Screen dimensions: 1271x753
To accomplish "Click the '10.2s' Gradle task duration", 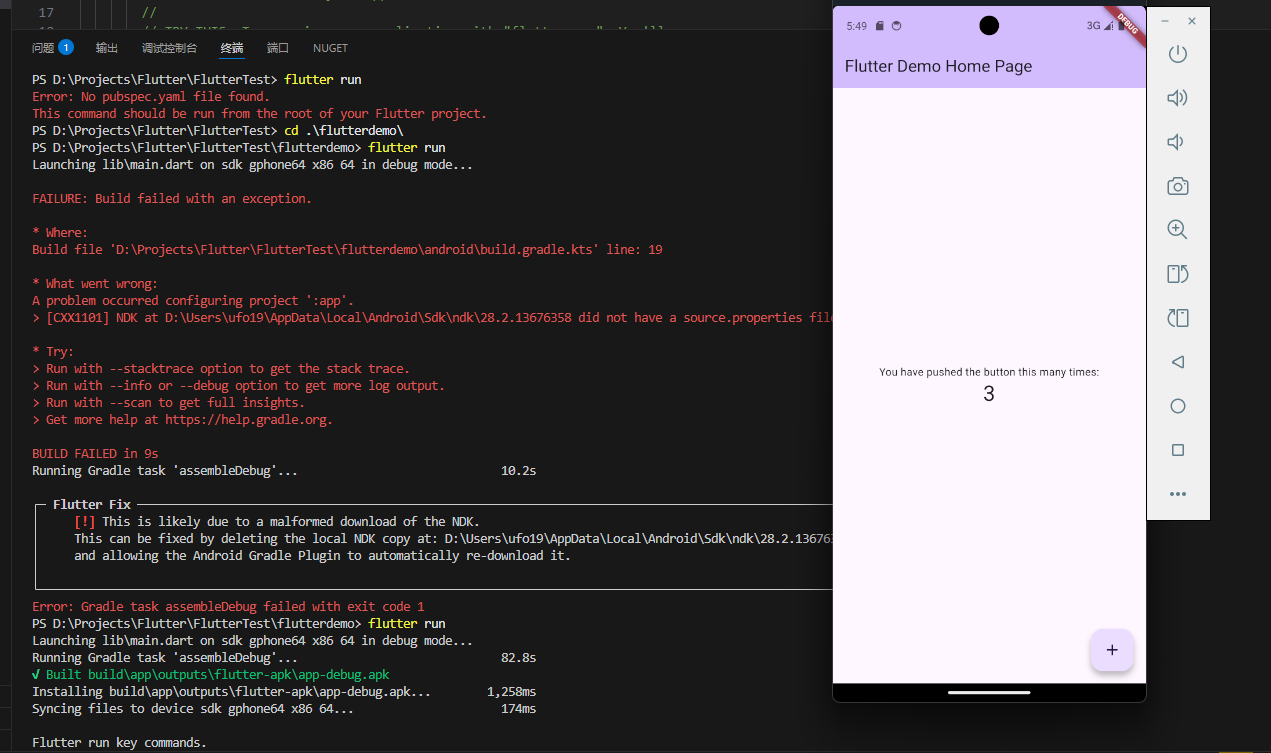I will pos(518,471).
